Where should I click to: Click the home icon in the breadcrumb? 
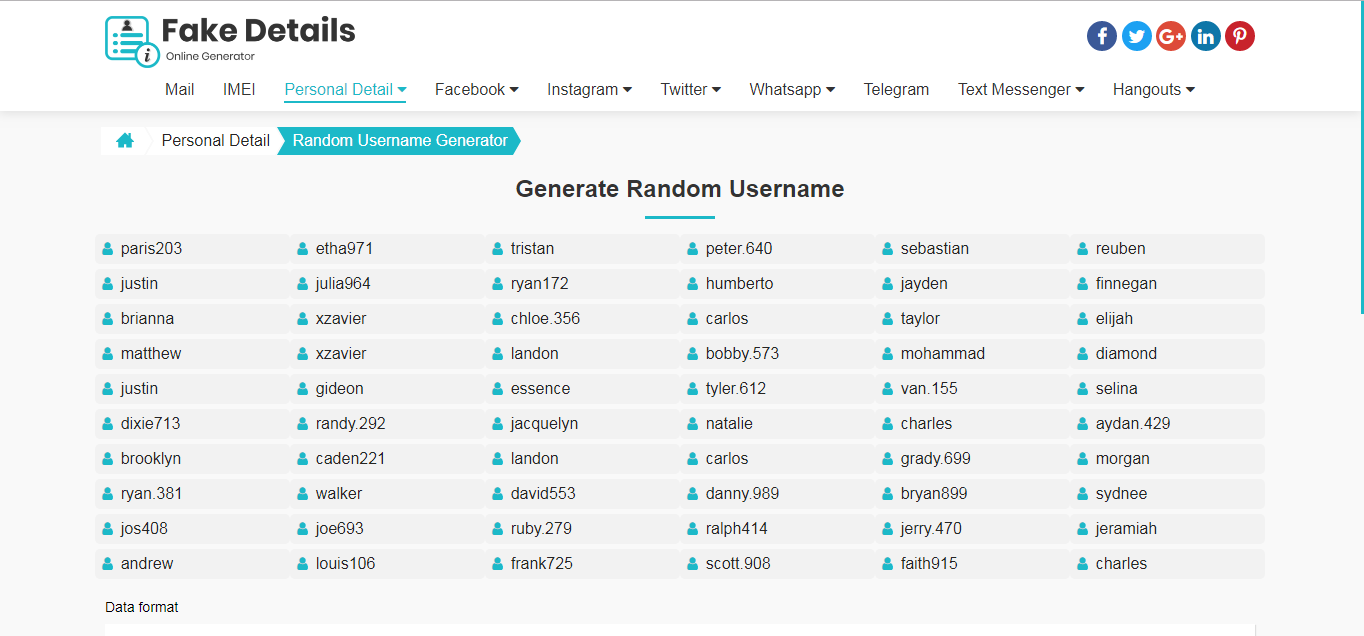click(125, 140)
